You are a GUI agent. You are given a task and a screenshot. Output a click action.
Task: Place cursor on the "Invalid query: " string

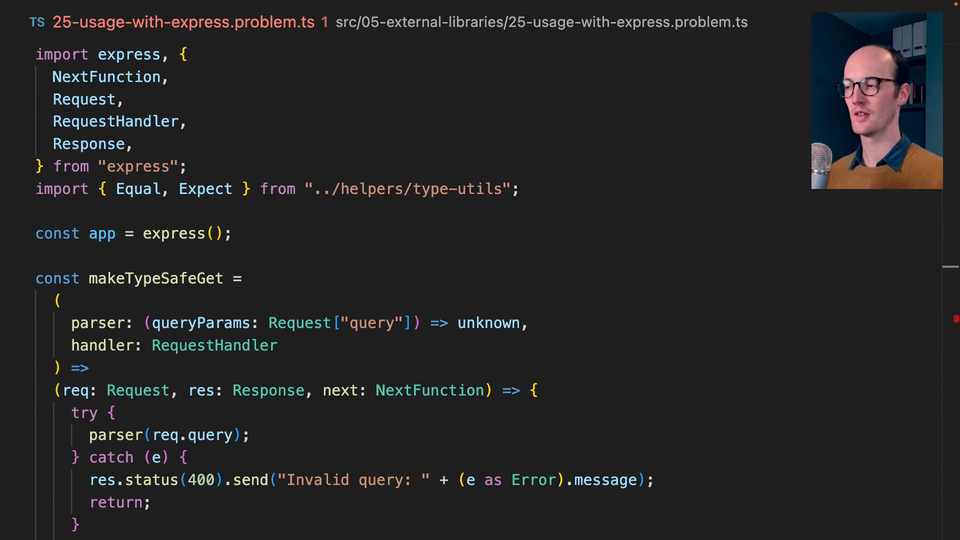tap(354, 480)
